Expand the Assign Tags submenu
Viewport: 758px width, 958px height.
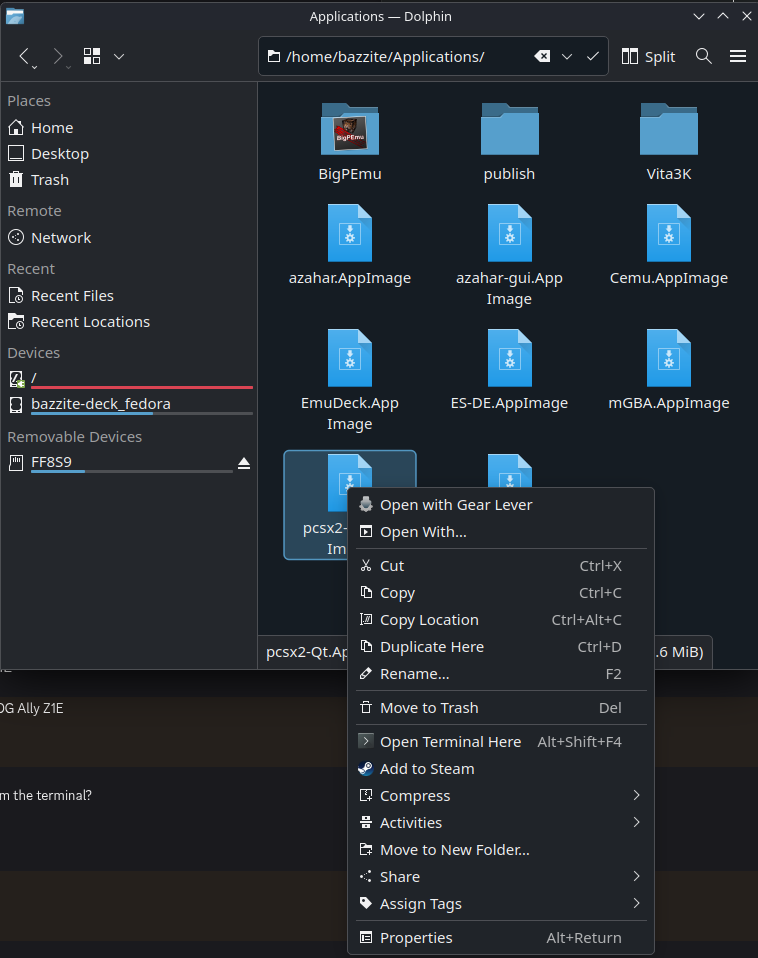point(501,903)
